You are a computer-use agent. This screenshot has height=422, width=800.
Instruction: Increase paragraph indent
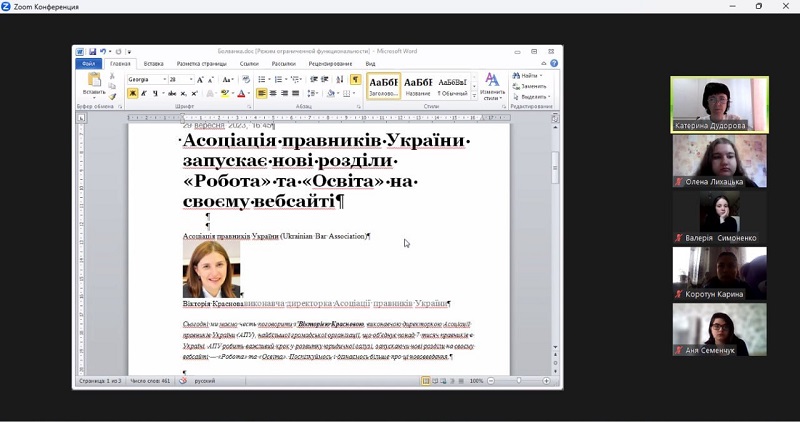tap(324, 80)
